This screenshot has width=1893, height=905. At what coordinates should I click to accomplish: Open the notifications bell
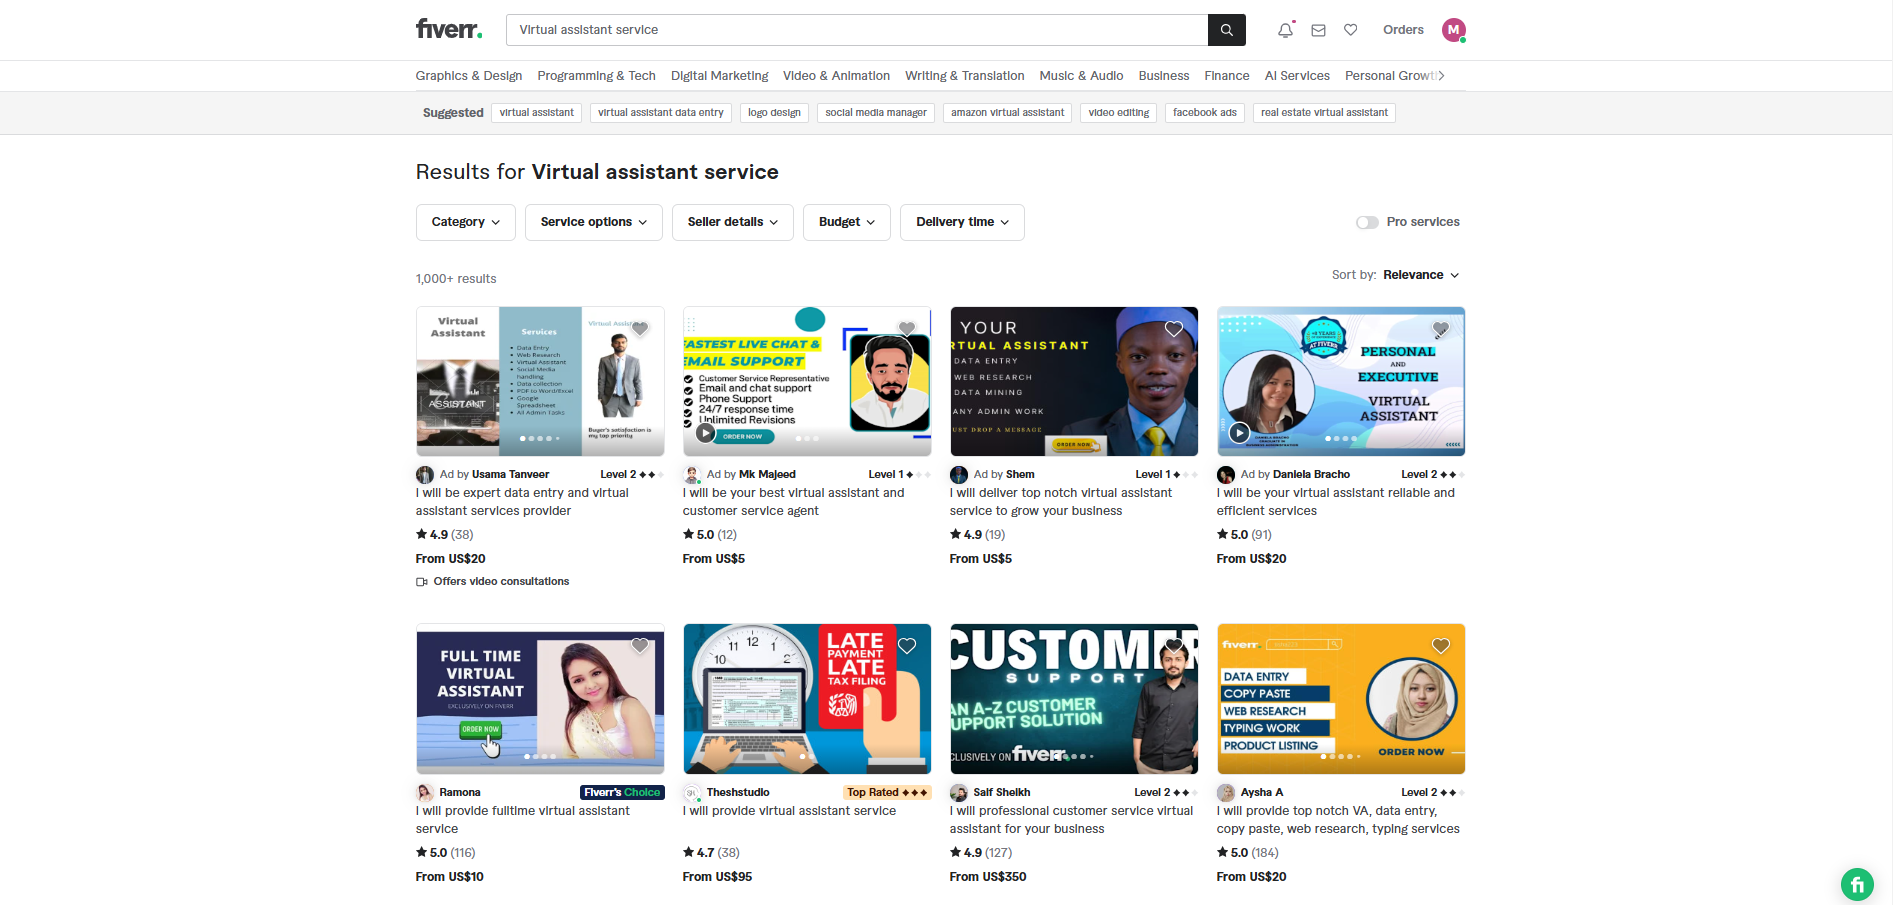[1286, 30]
